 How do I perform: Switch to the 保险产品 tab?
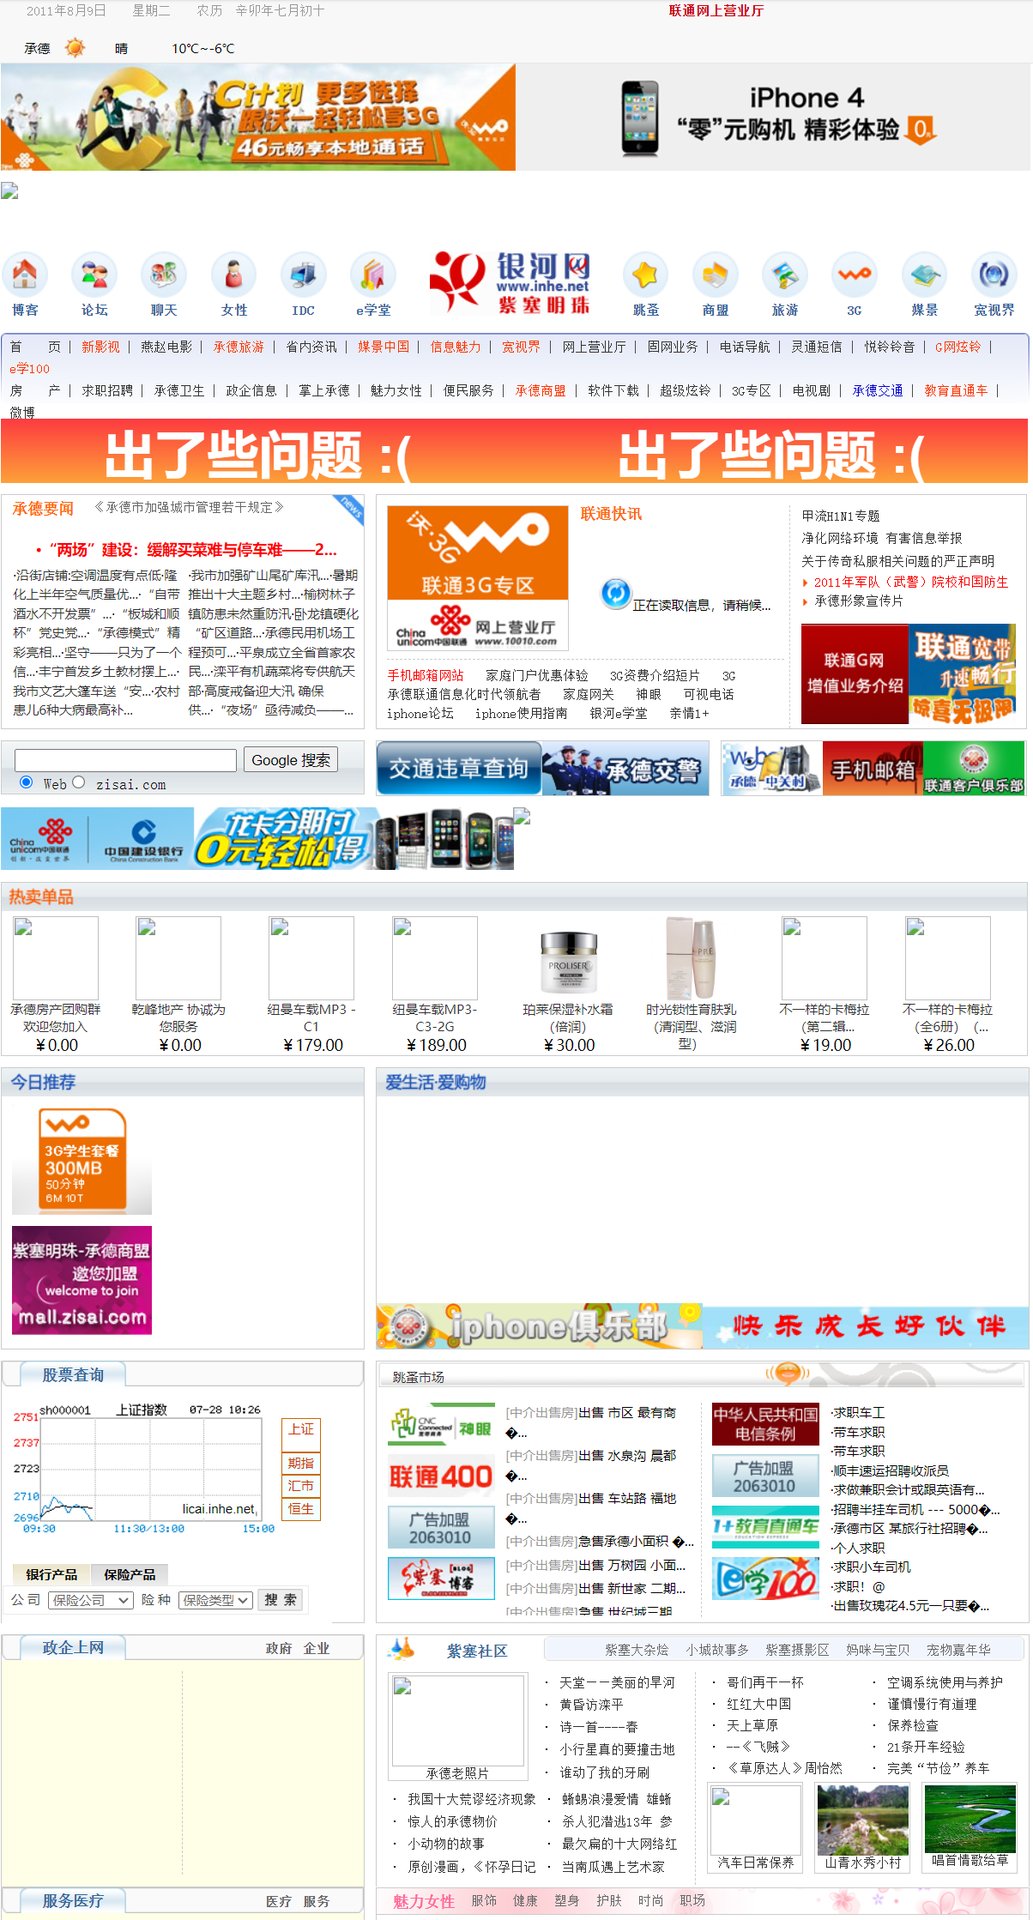click(x=130, y=1574)
